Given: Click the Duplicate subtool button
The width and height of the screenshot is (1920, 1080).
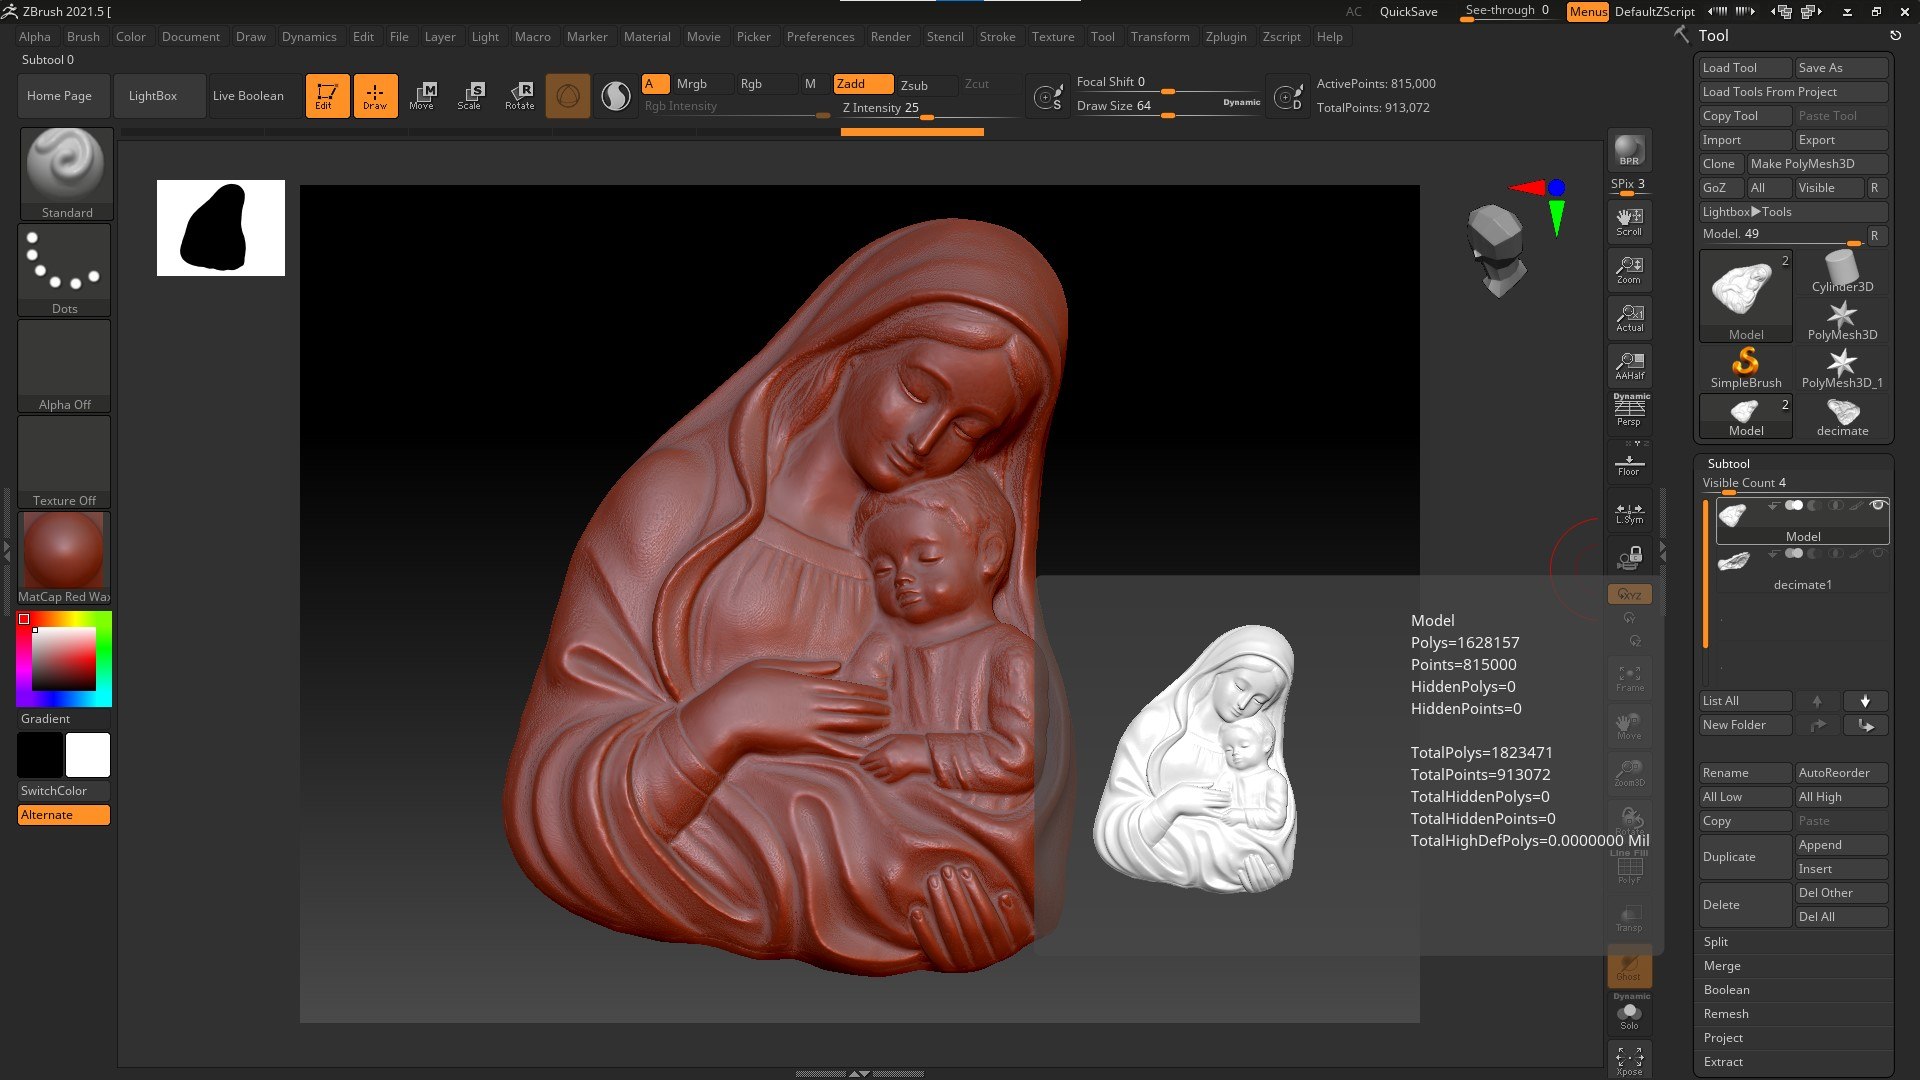Looking at the screenshot, I should coord(1745,857).
